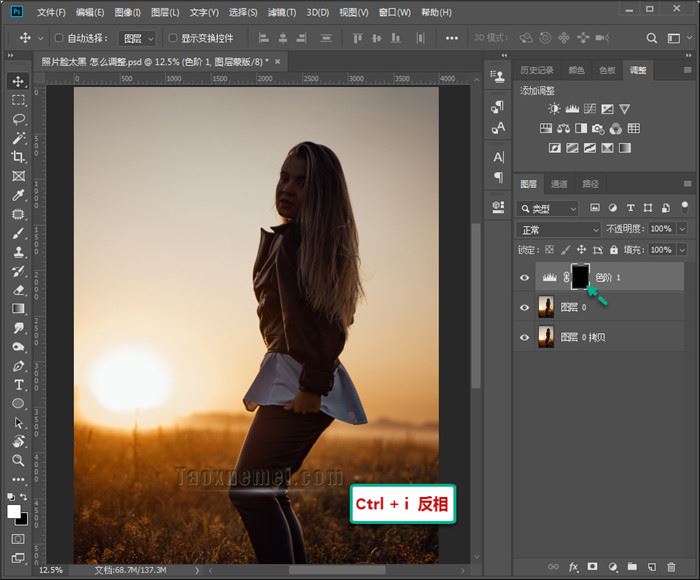Image resolution: width=700 pixels, height=580 pixels.
Task: Click the add layer style fx icon
Action: click(573, 567)
